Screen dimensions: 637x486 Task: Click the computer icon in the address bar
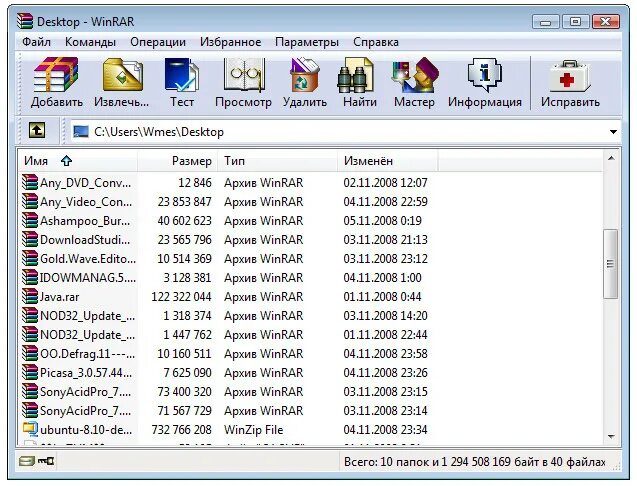pos(81,131)
